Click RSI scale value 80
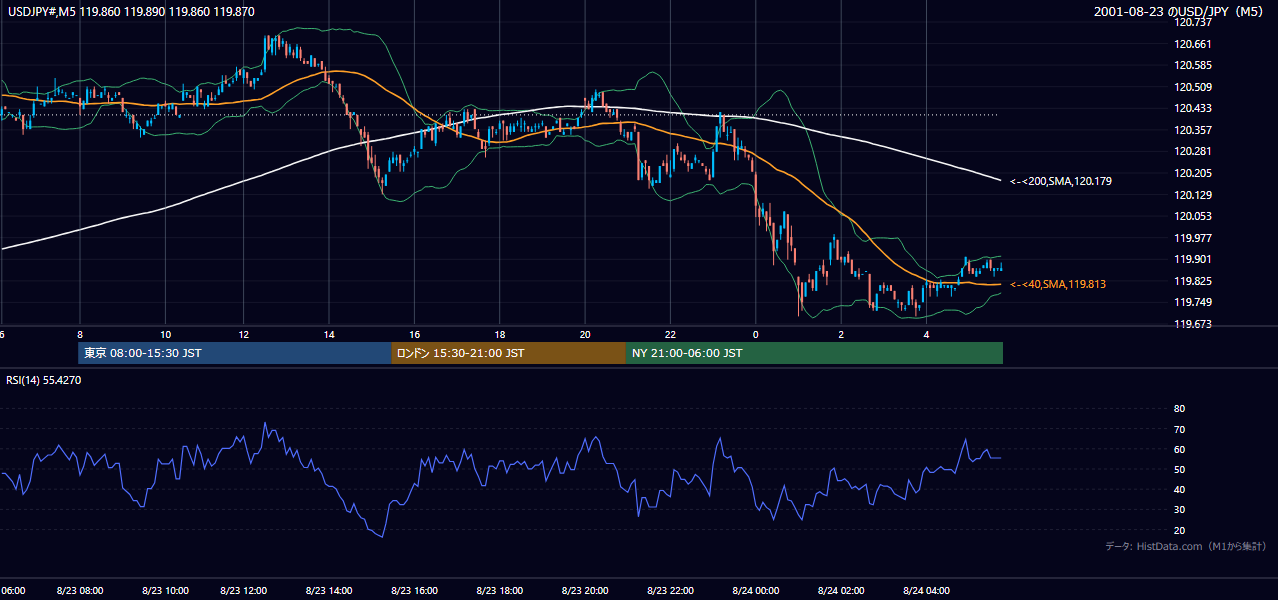The height and width of the screenshot is (600, 1278). click(x=1179, y=409)
